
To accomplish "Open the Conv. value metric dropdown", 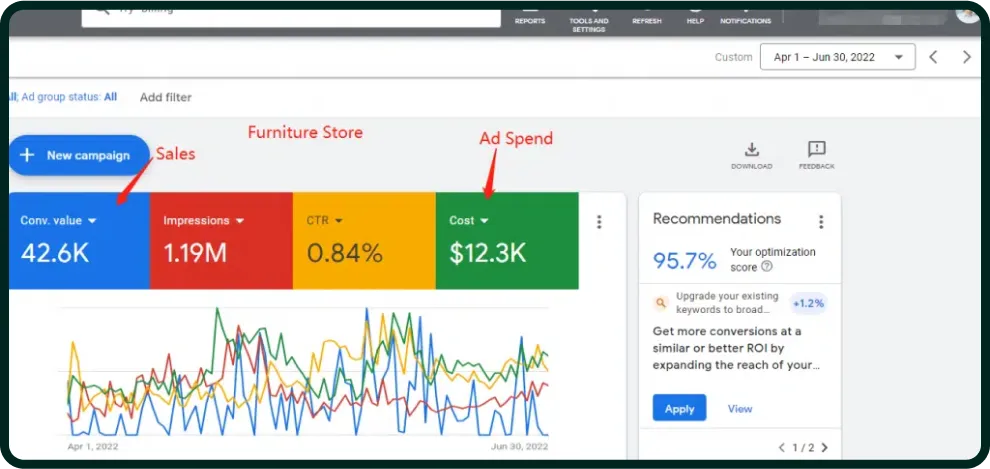I will point(58,221).
